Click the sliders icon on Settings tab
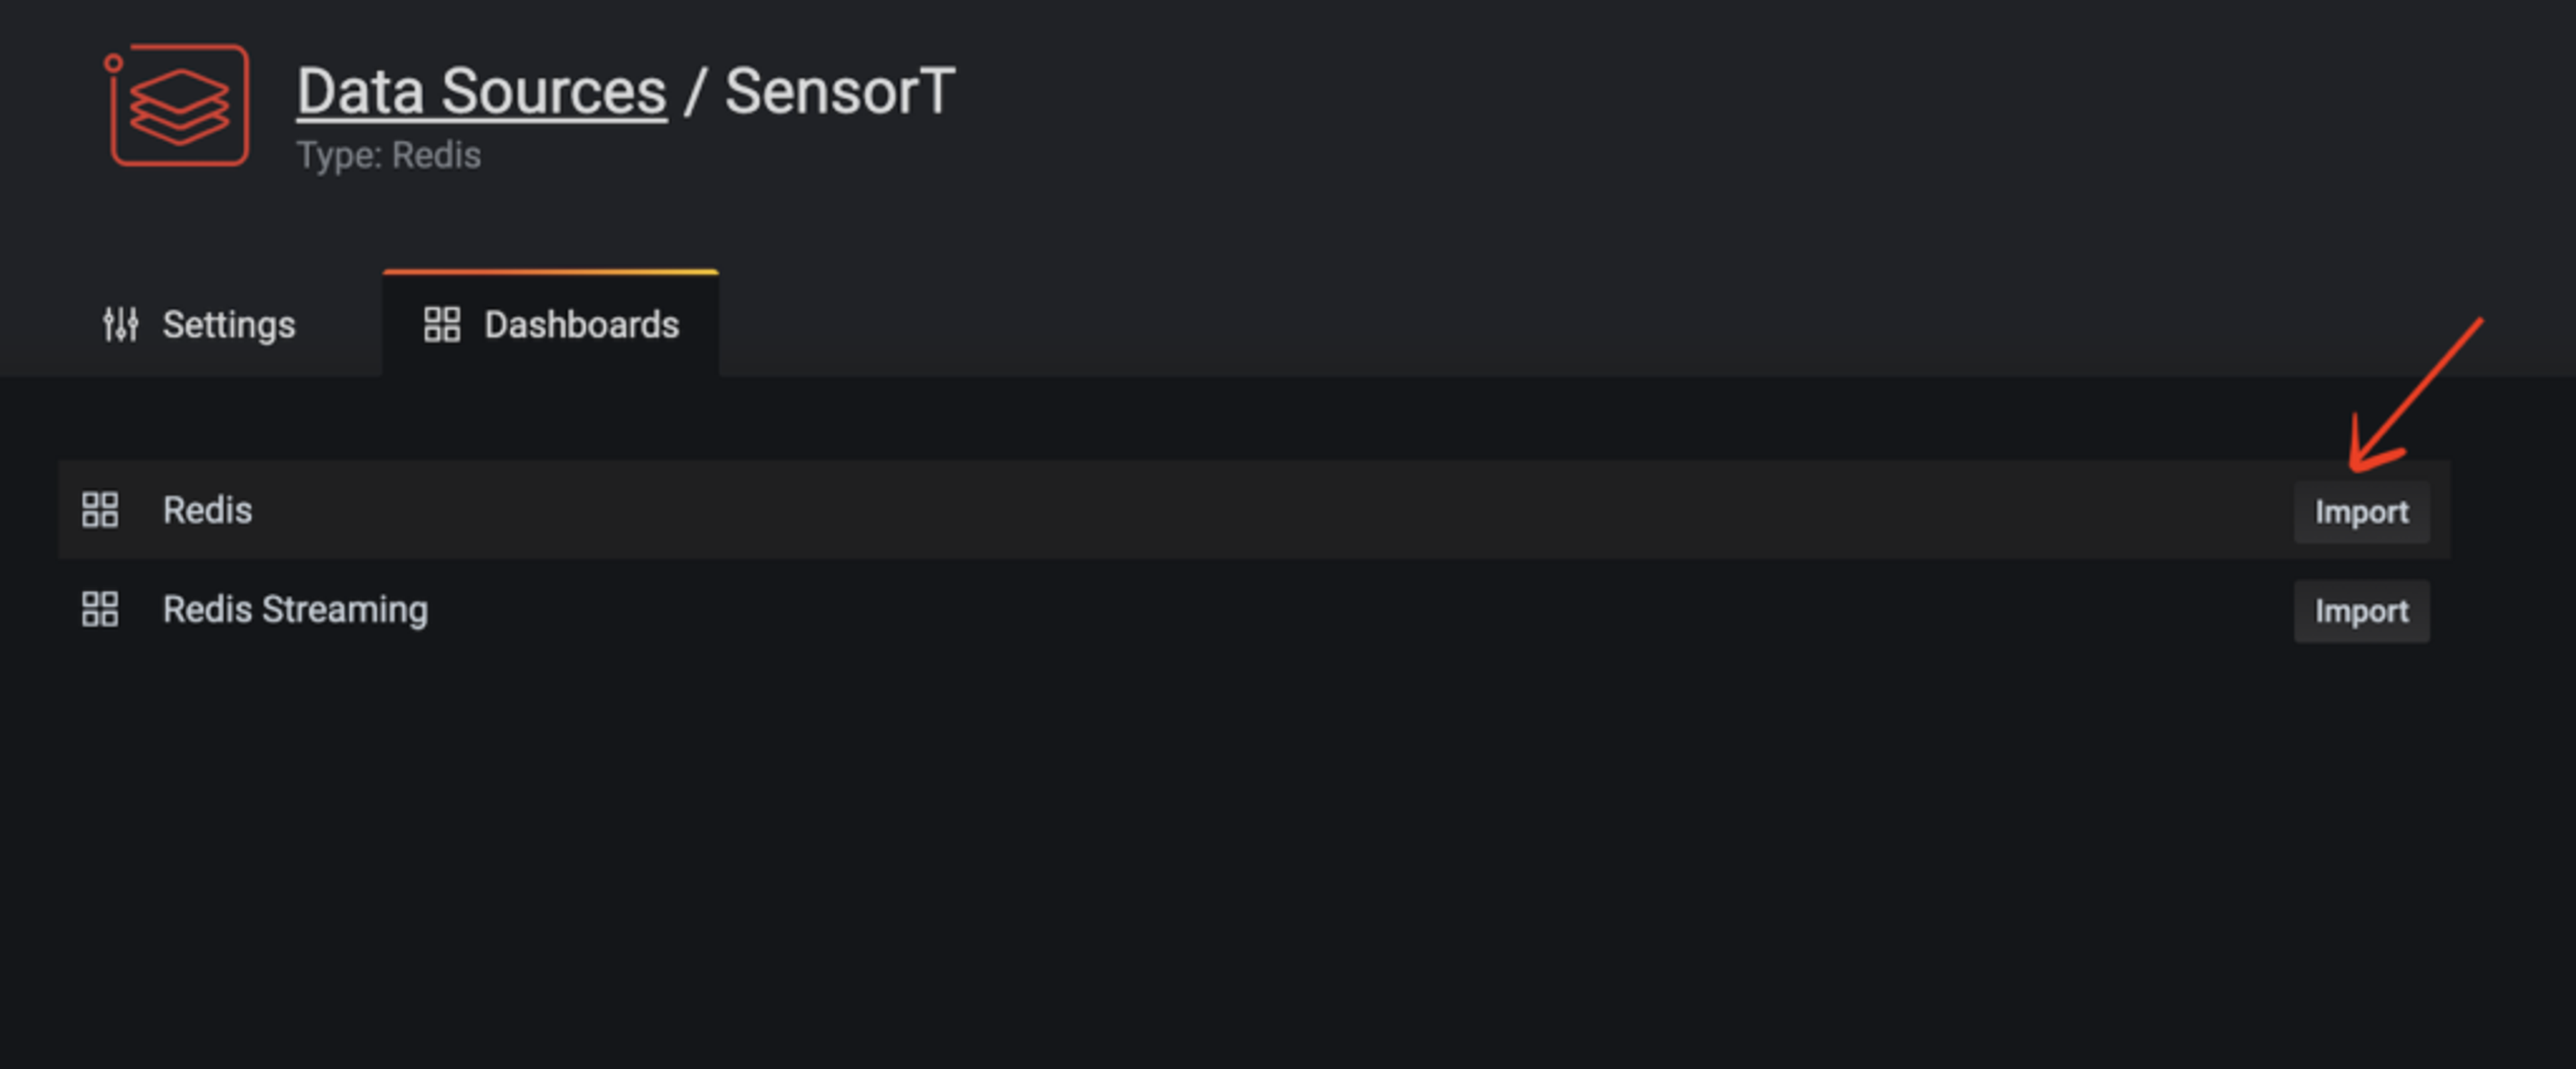This screenshot has width=2576, height=1069. (121, 324)
